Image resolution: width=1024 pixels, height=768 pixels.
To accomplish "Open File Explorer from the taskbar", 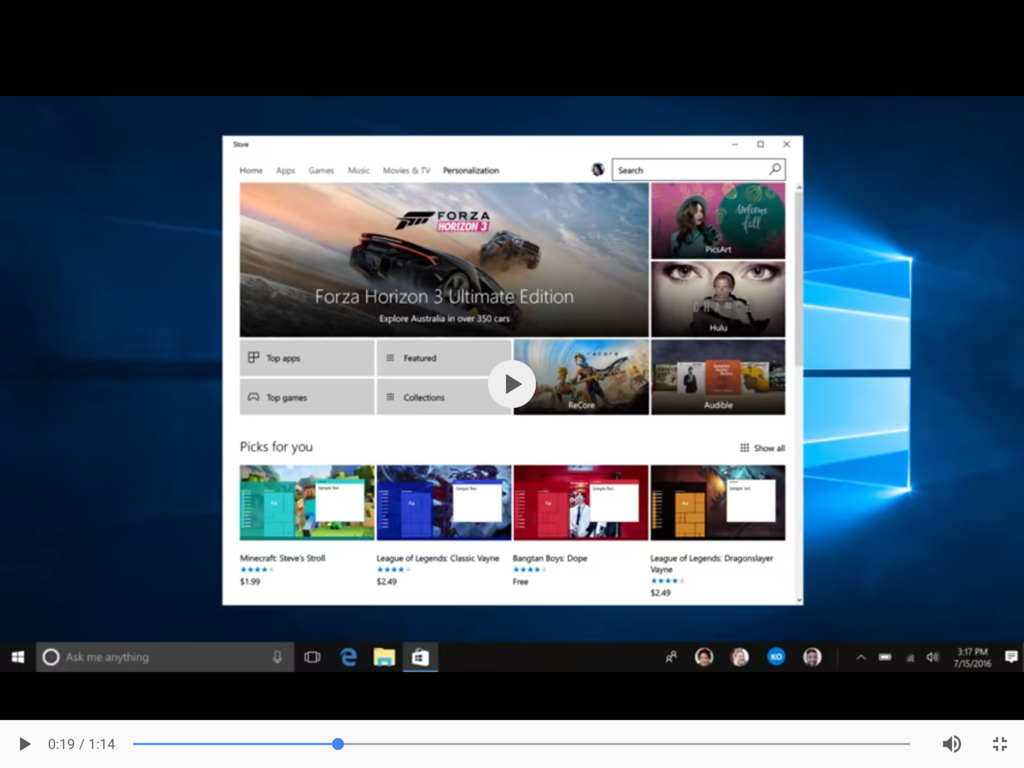I will pyautogui.click(x=384, y=657).
